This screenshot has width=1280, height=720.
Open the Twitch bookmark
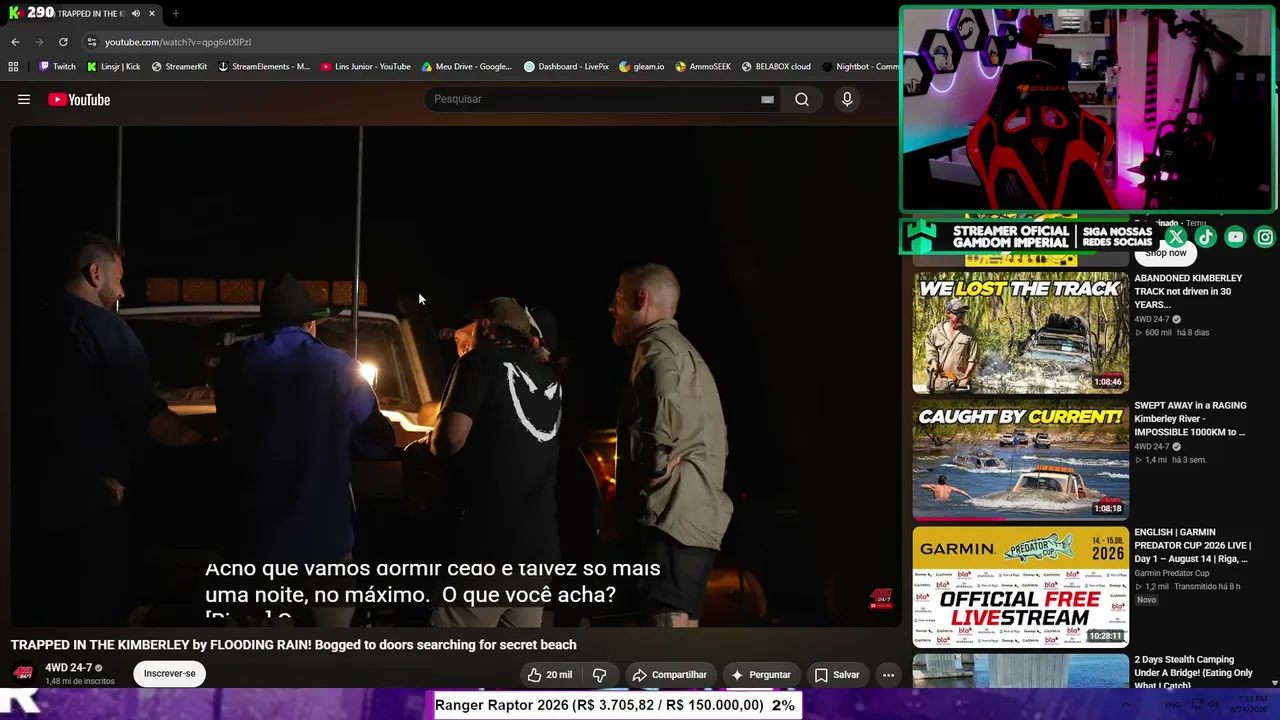pos(57,67)
